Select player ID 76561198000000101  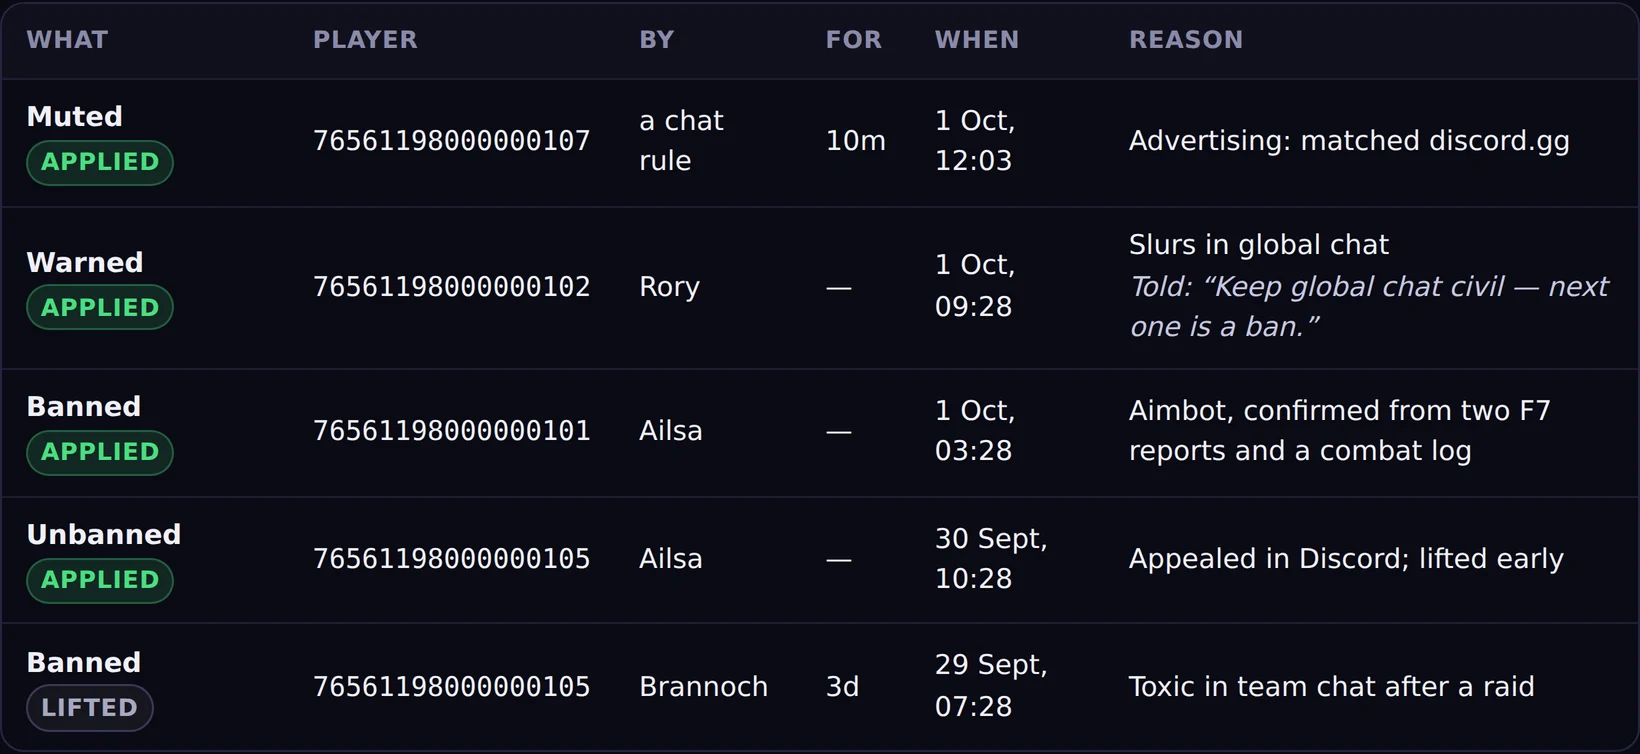(452, 431)
